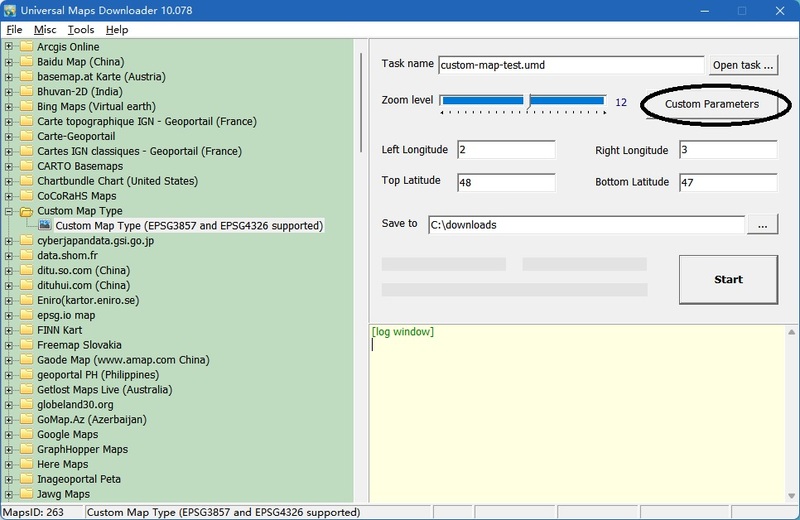Expand the CARTO Basemaps tree node
800x520 pixels.
click(x=9, y=167)
